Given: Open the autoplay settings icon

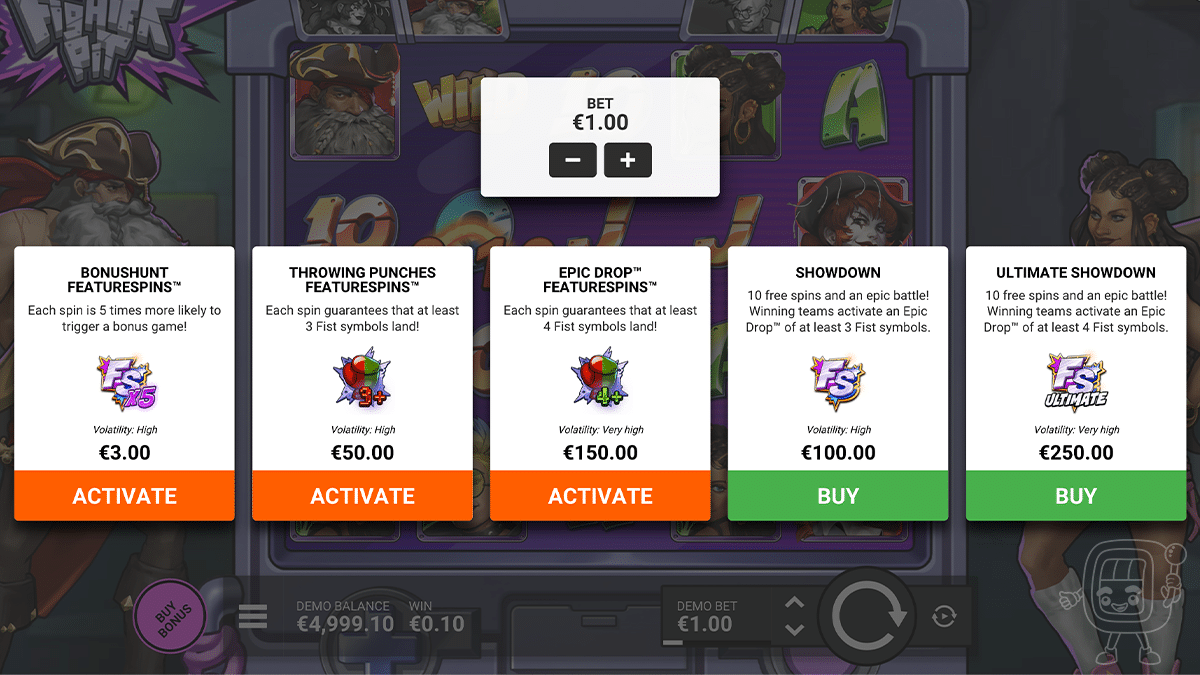Looking at the screenshot, I should (943, 616).
